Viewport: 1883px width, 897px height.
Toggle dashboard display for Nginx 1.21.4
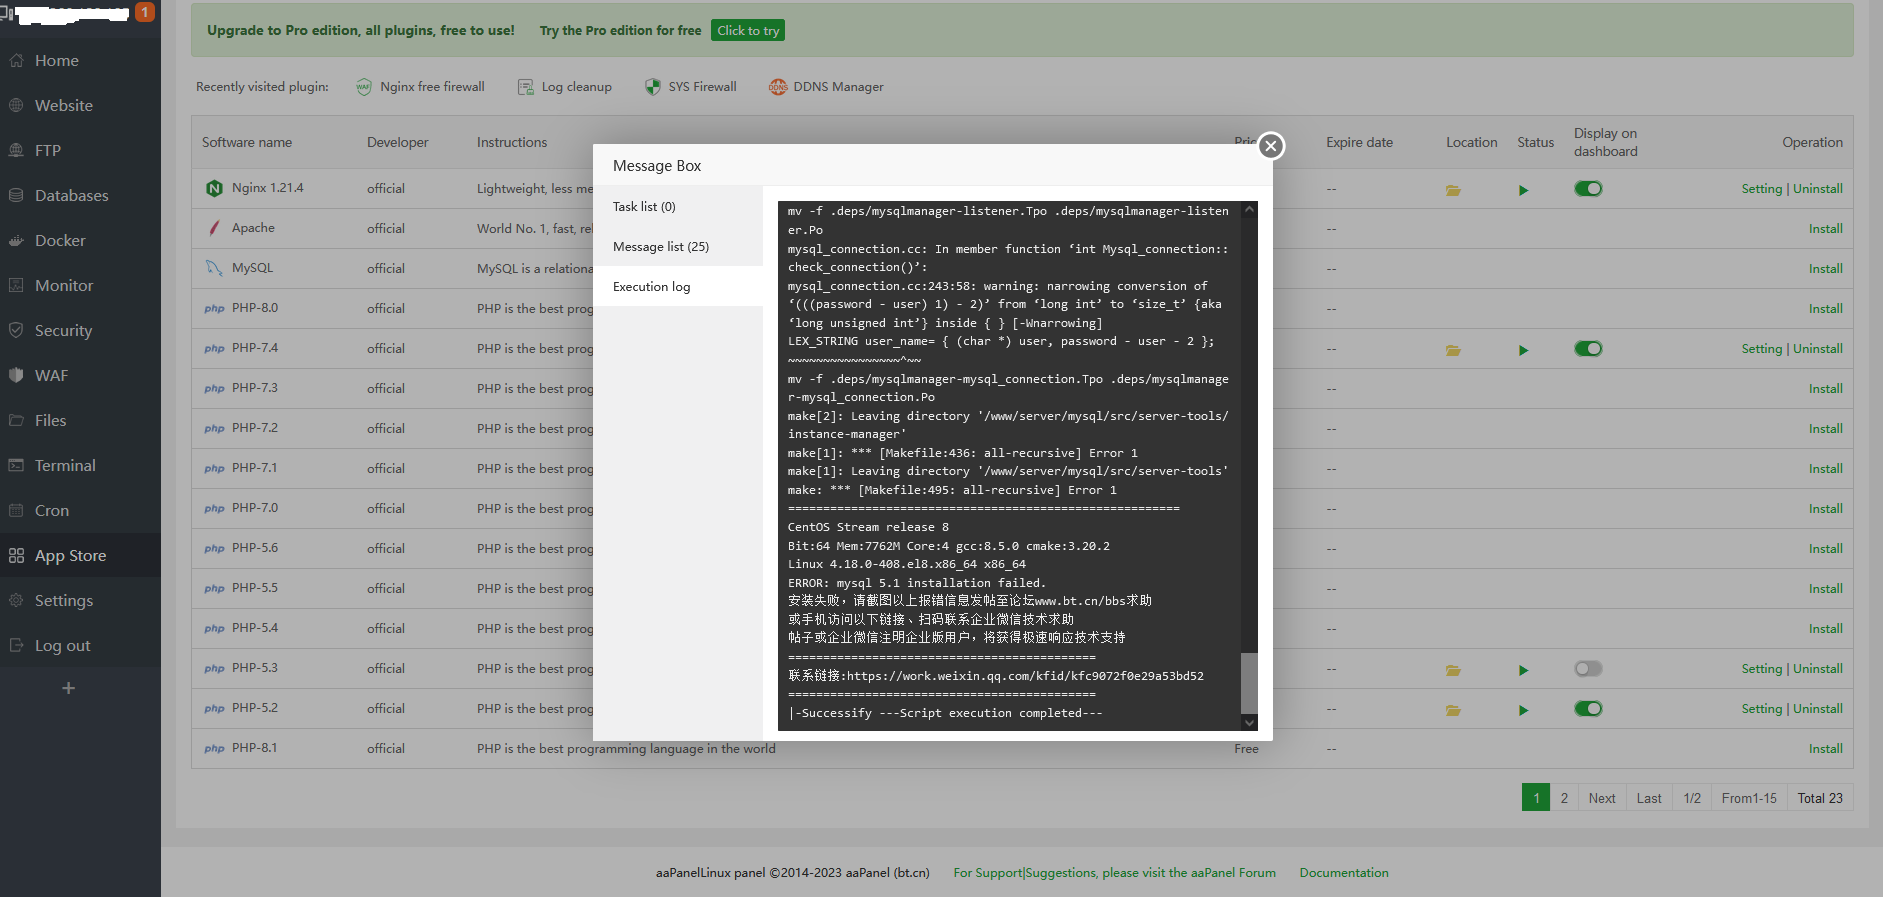coord(1588,189)
